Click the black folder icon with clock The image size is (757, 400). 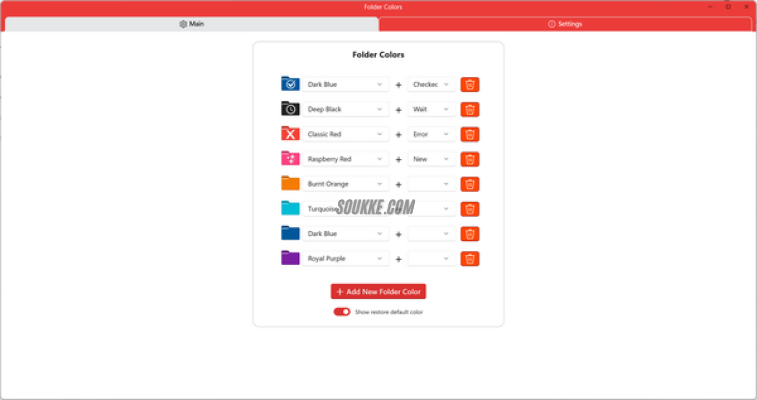click(290, 109)
